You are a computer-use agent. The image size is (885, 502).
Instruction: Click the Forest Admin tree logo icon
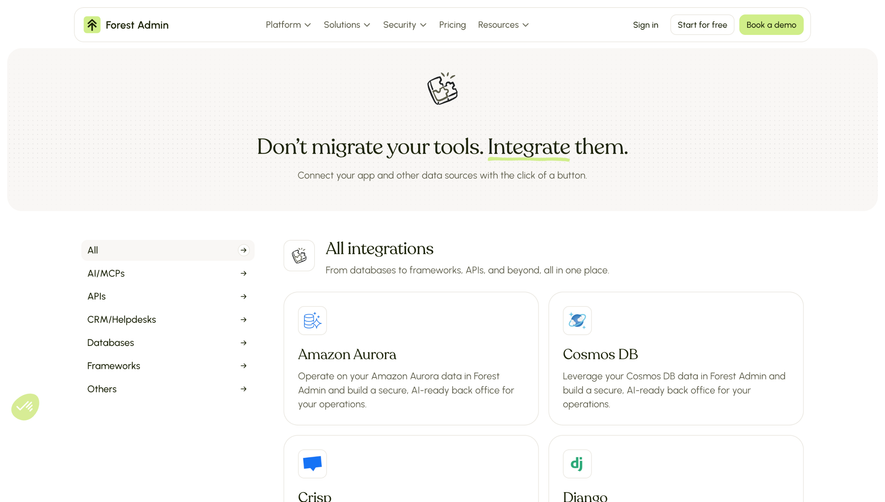pos(92,25)
